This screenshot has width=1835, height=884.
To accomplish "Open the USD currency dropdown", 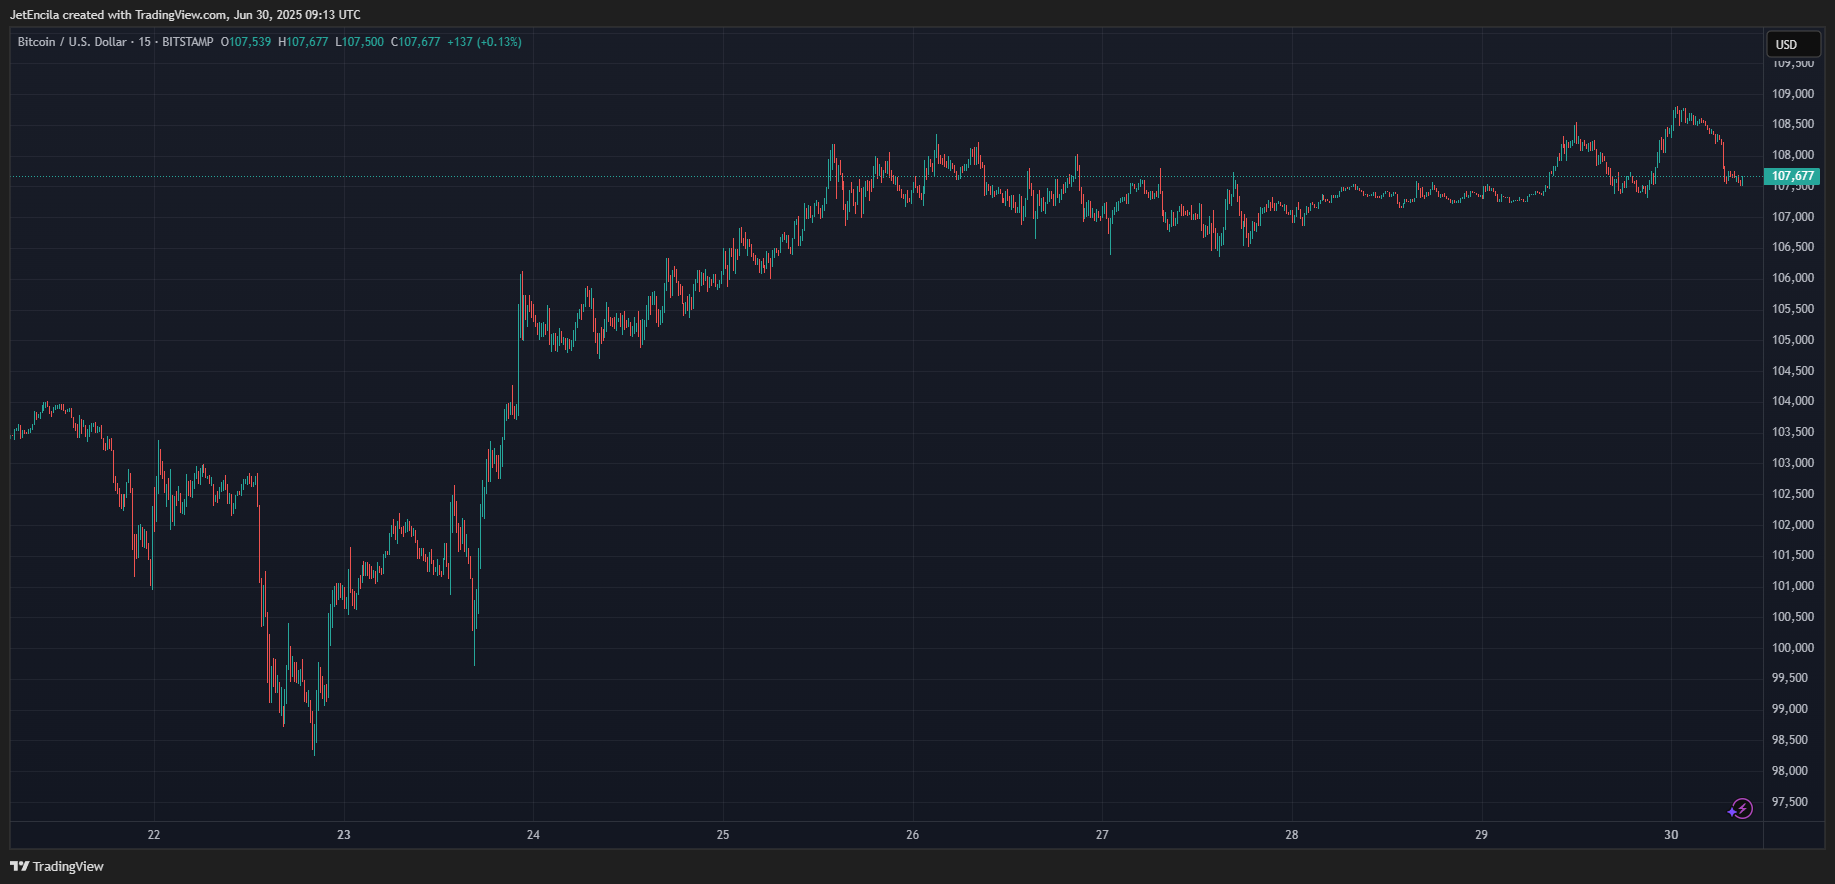I will click(x=1793, y=44).
